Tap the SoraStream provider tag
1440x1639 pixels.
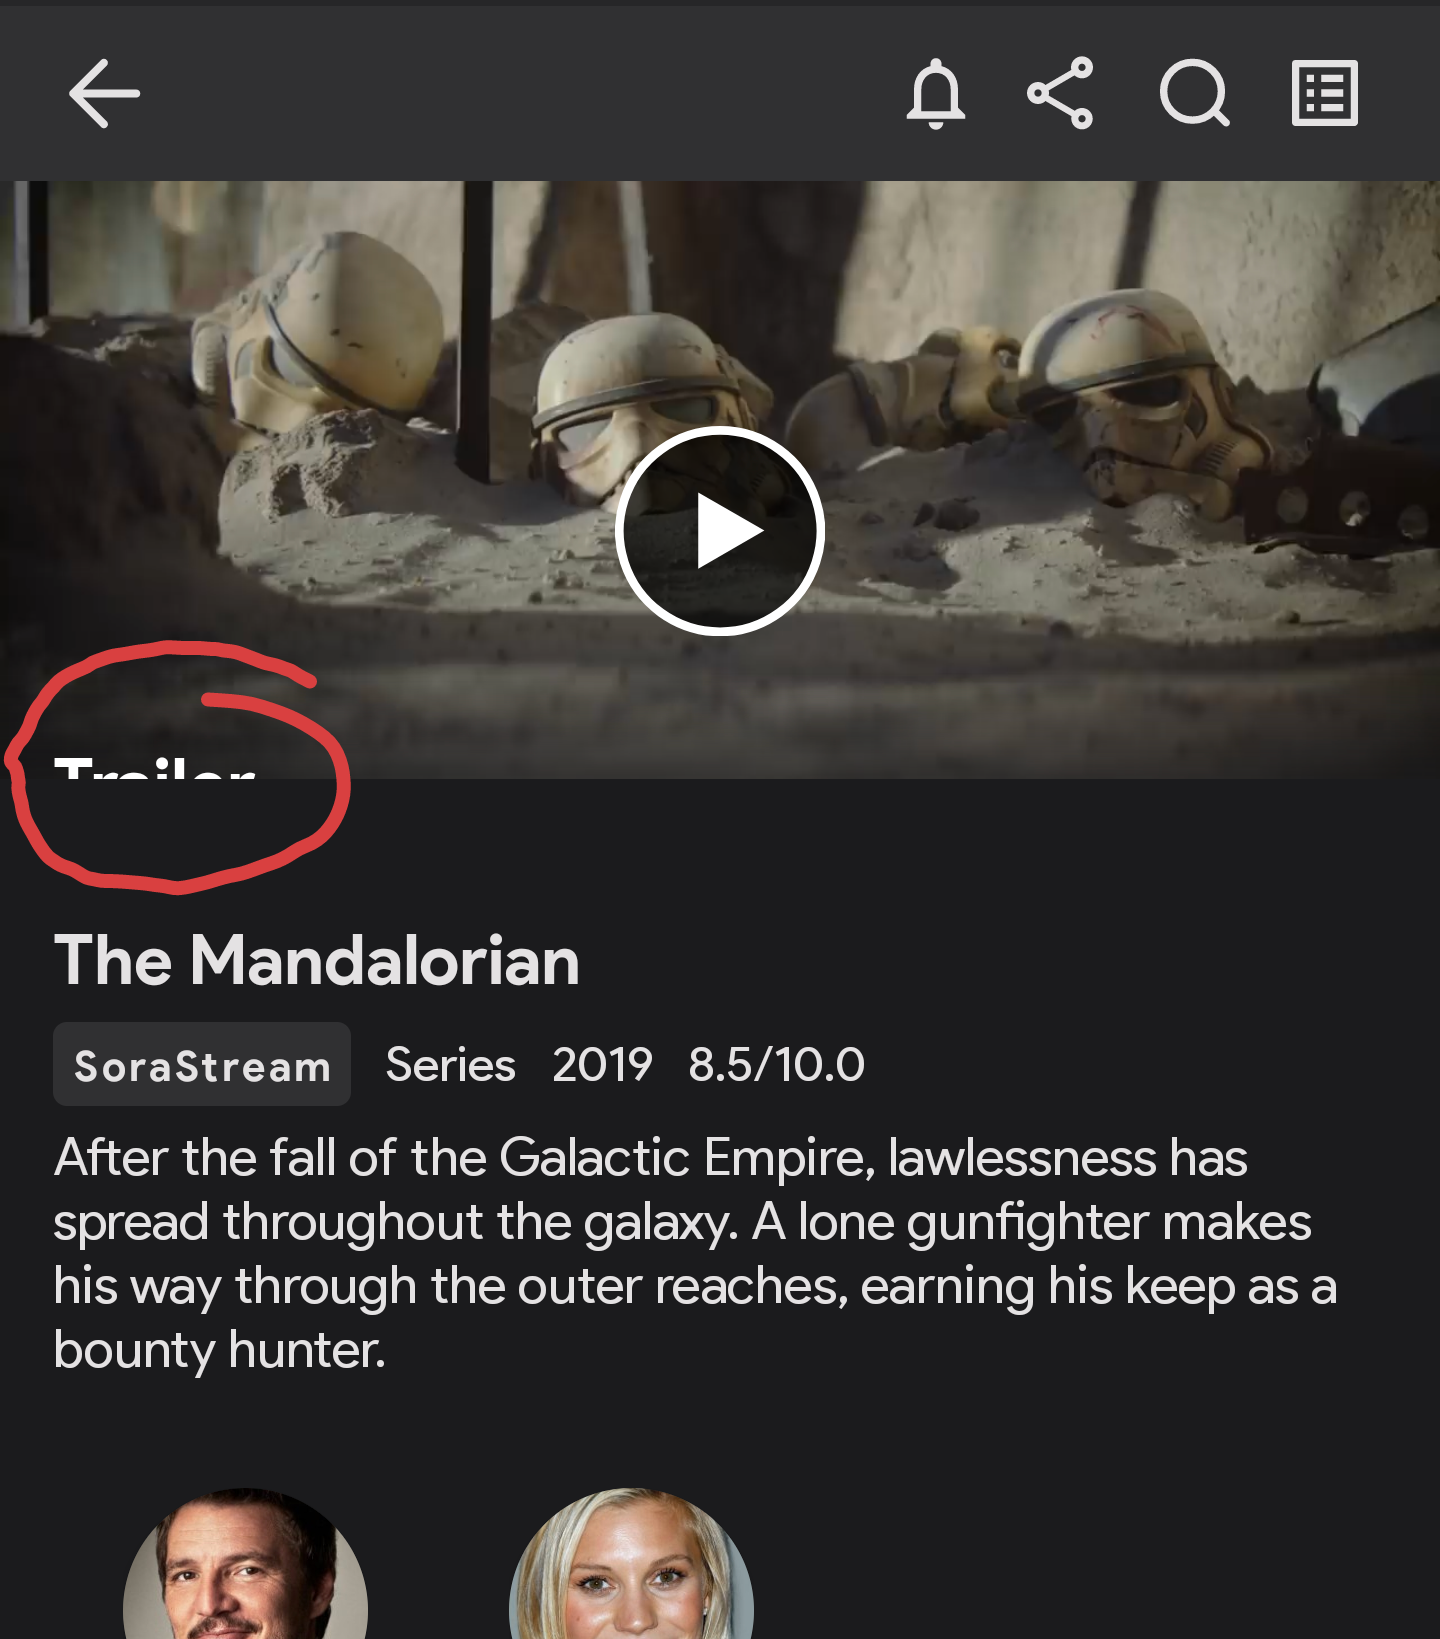coord(202,1064)
